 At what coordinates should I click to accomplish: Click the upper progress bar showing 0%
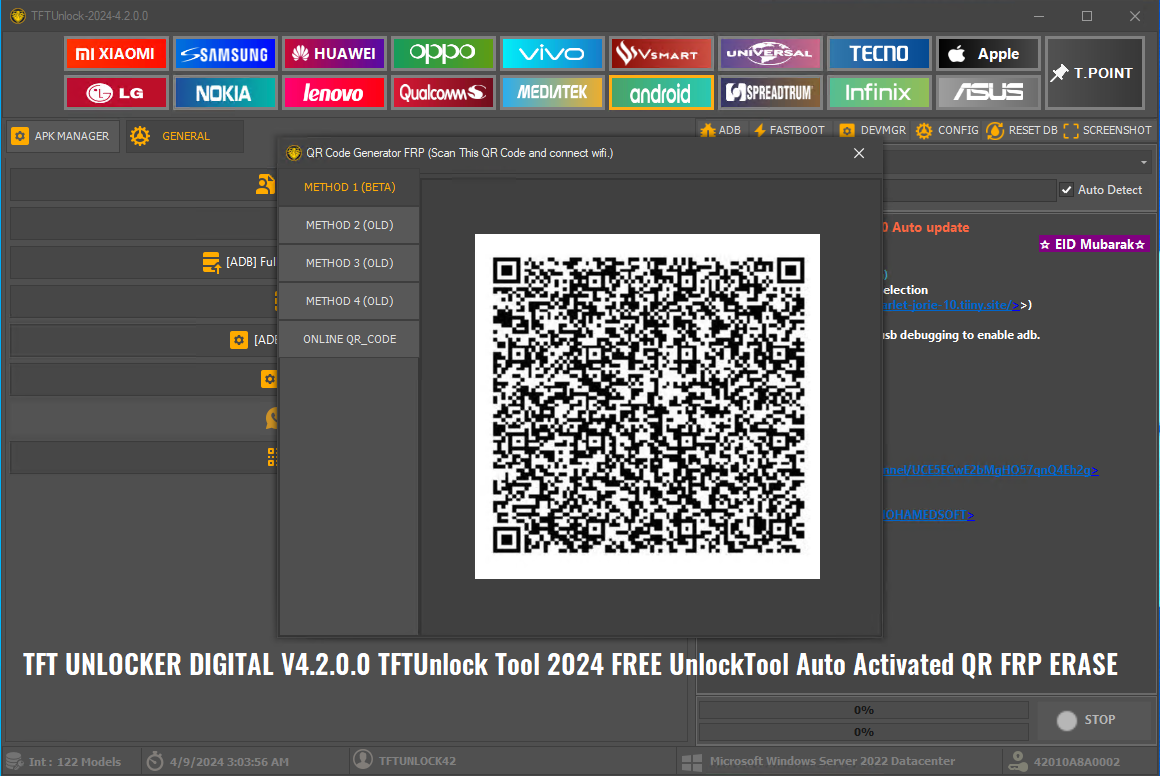click(863, 710)
